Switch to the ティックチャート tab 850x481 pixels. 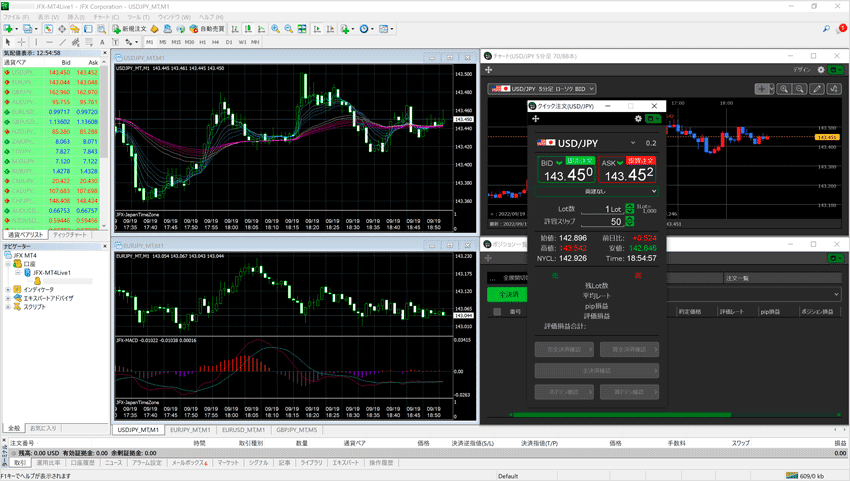(x=69, y=235)
